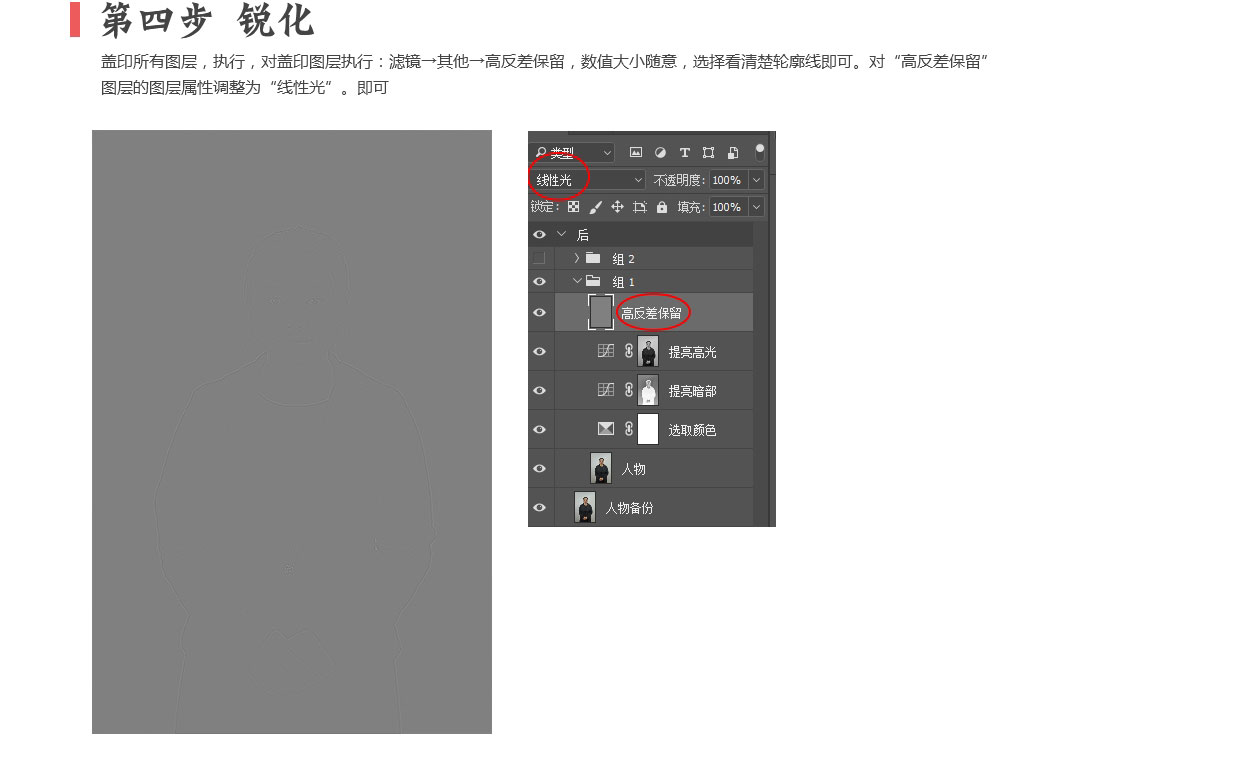
Task: Click the 提亮暗部 layer name
Action: [x=693, y=392]
